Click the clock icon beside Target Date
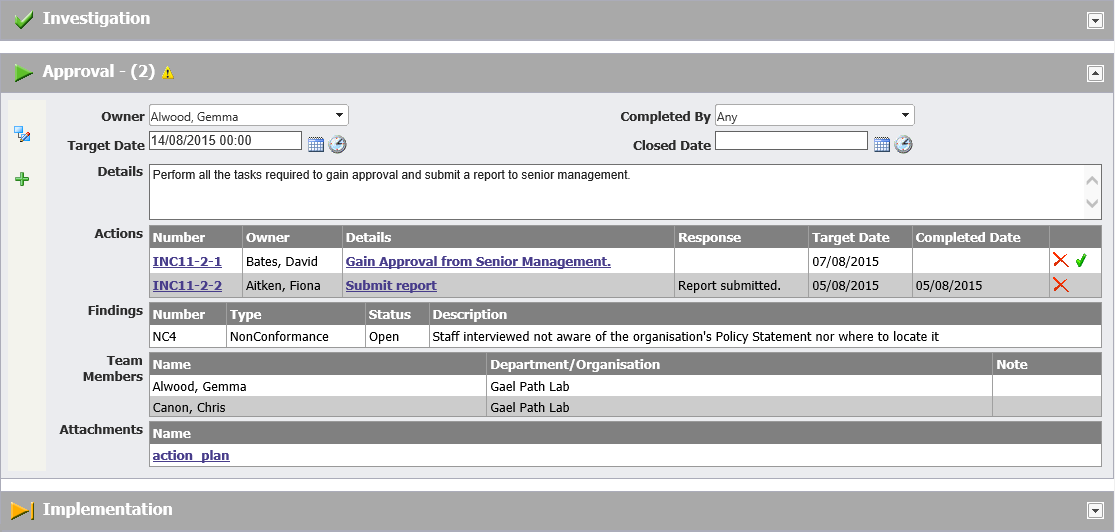Viewport: 1115px width, 532px height. [x=338, y=144]
